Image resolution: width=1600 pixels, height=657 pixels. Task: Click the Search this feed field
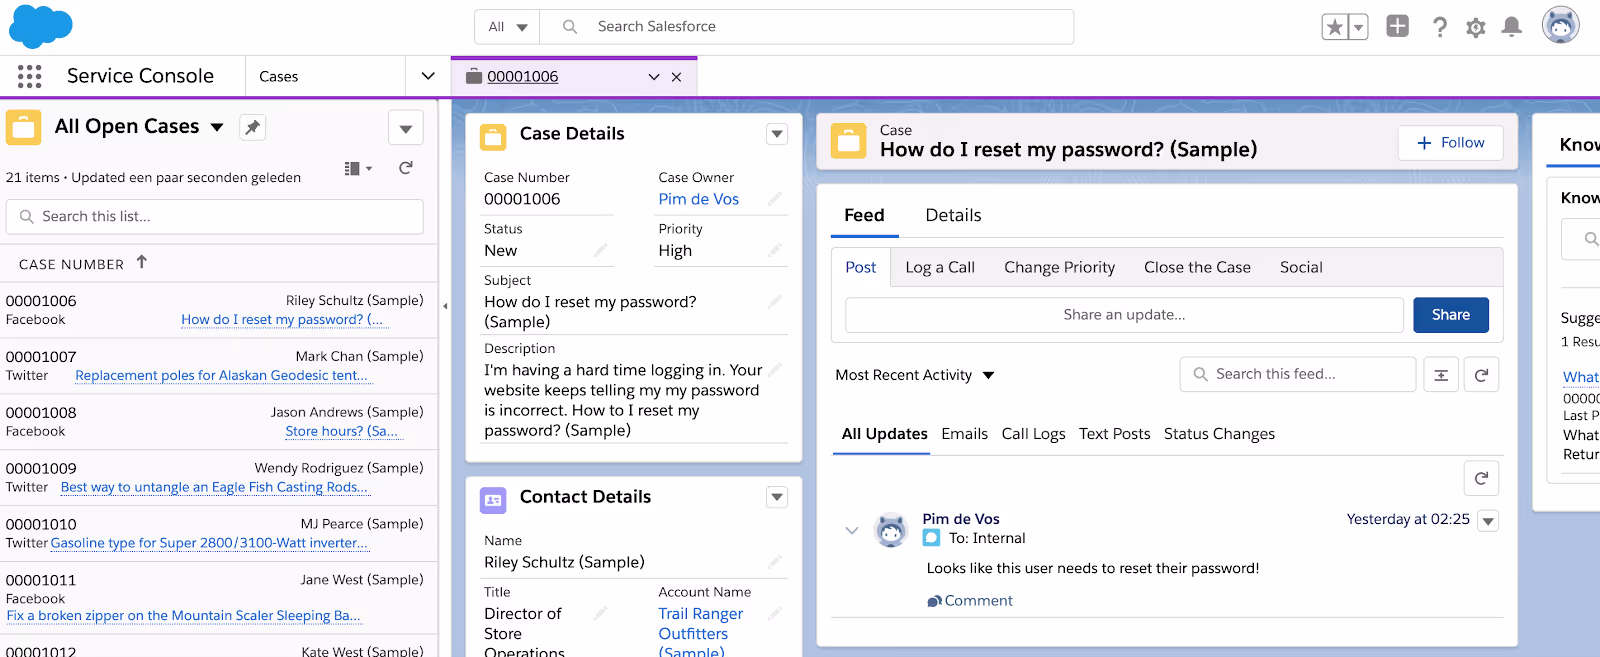(1298, 374)
